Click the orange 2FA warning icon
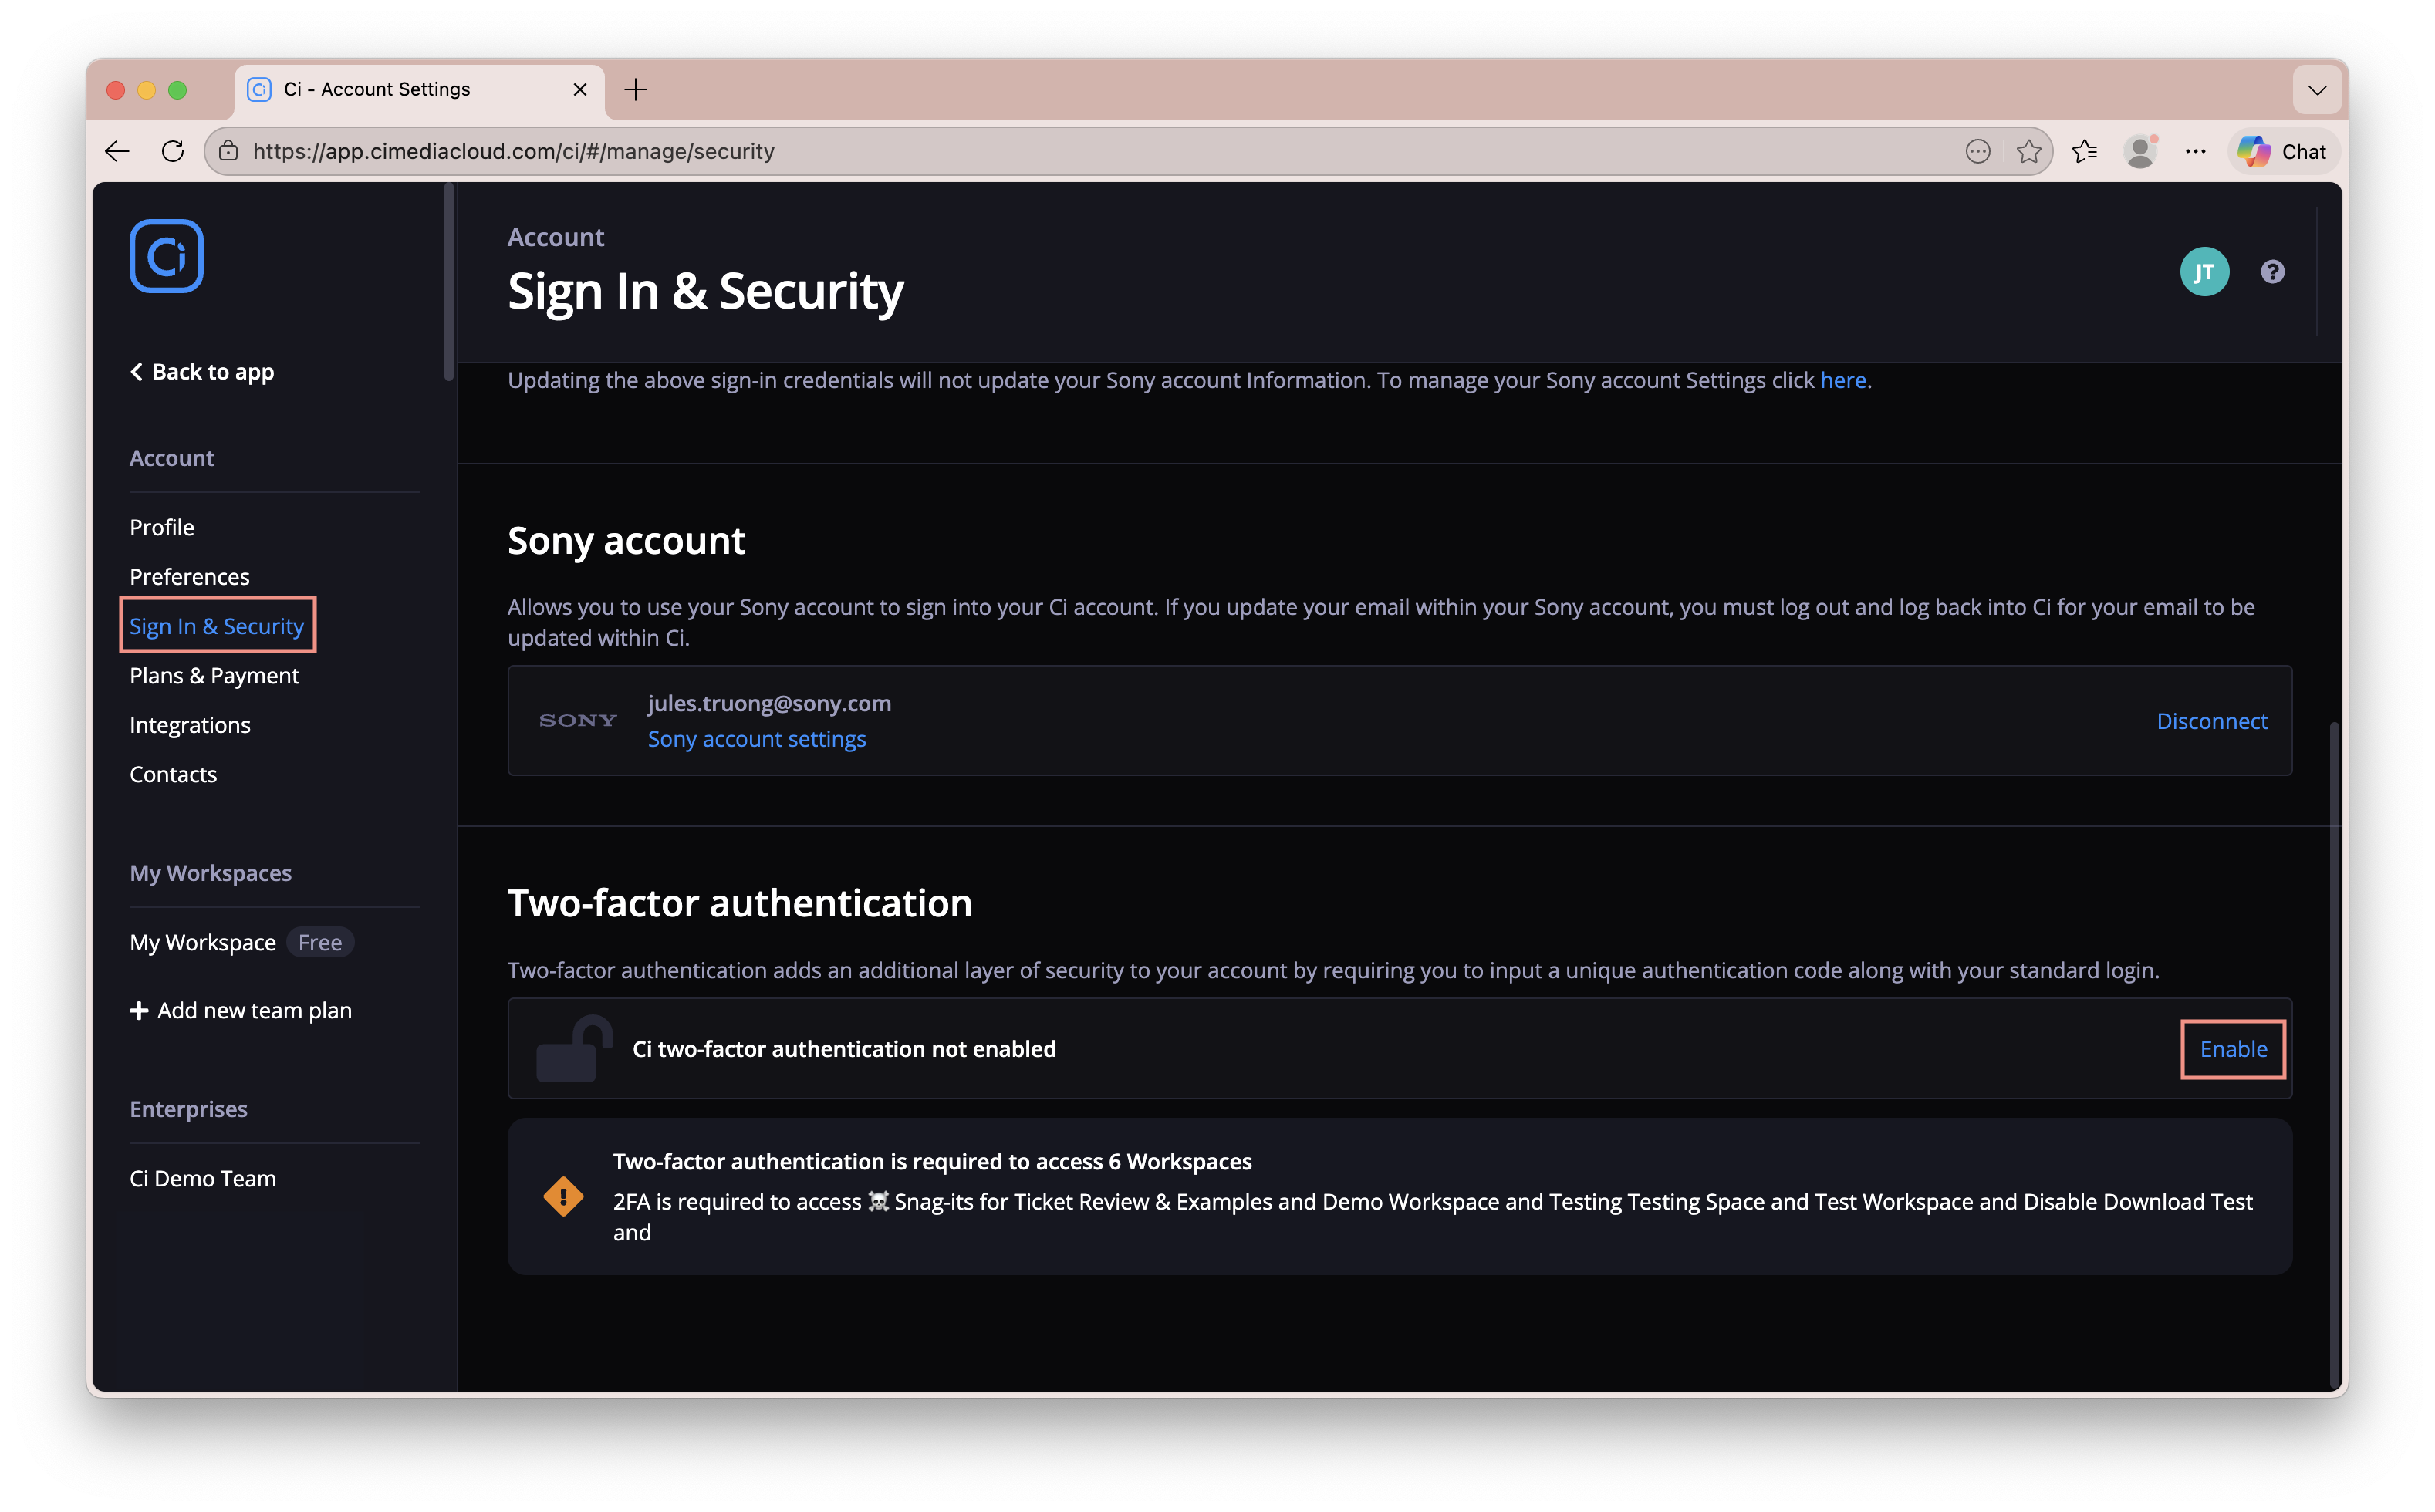This screenshot has width=2435, height=1512. coord(563,1196)
